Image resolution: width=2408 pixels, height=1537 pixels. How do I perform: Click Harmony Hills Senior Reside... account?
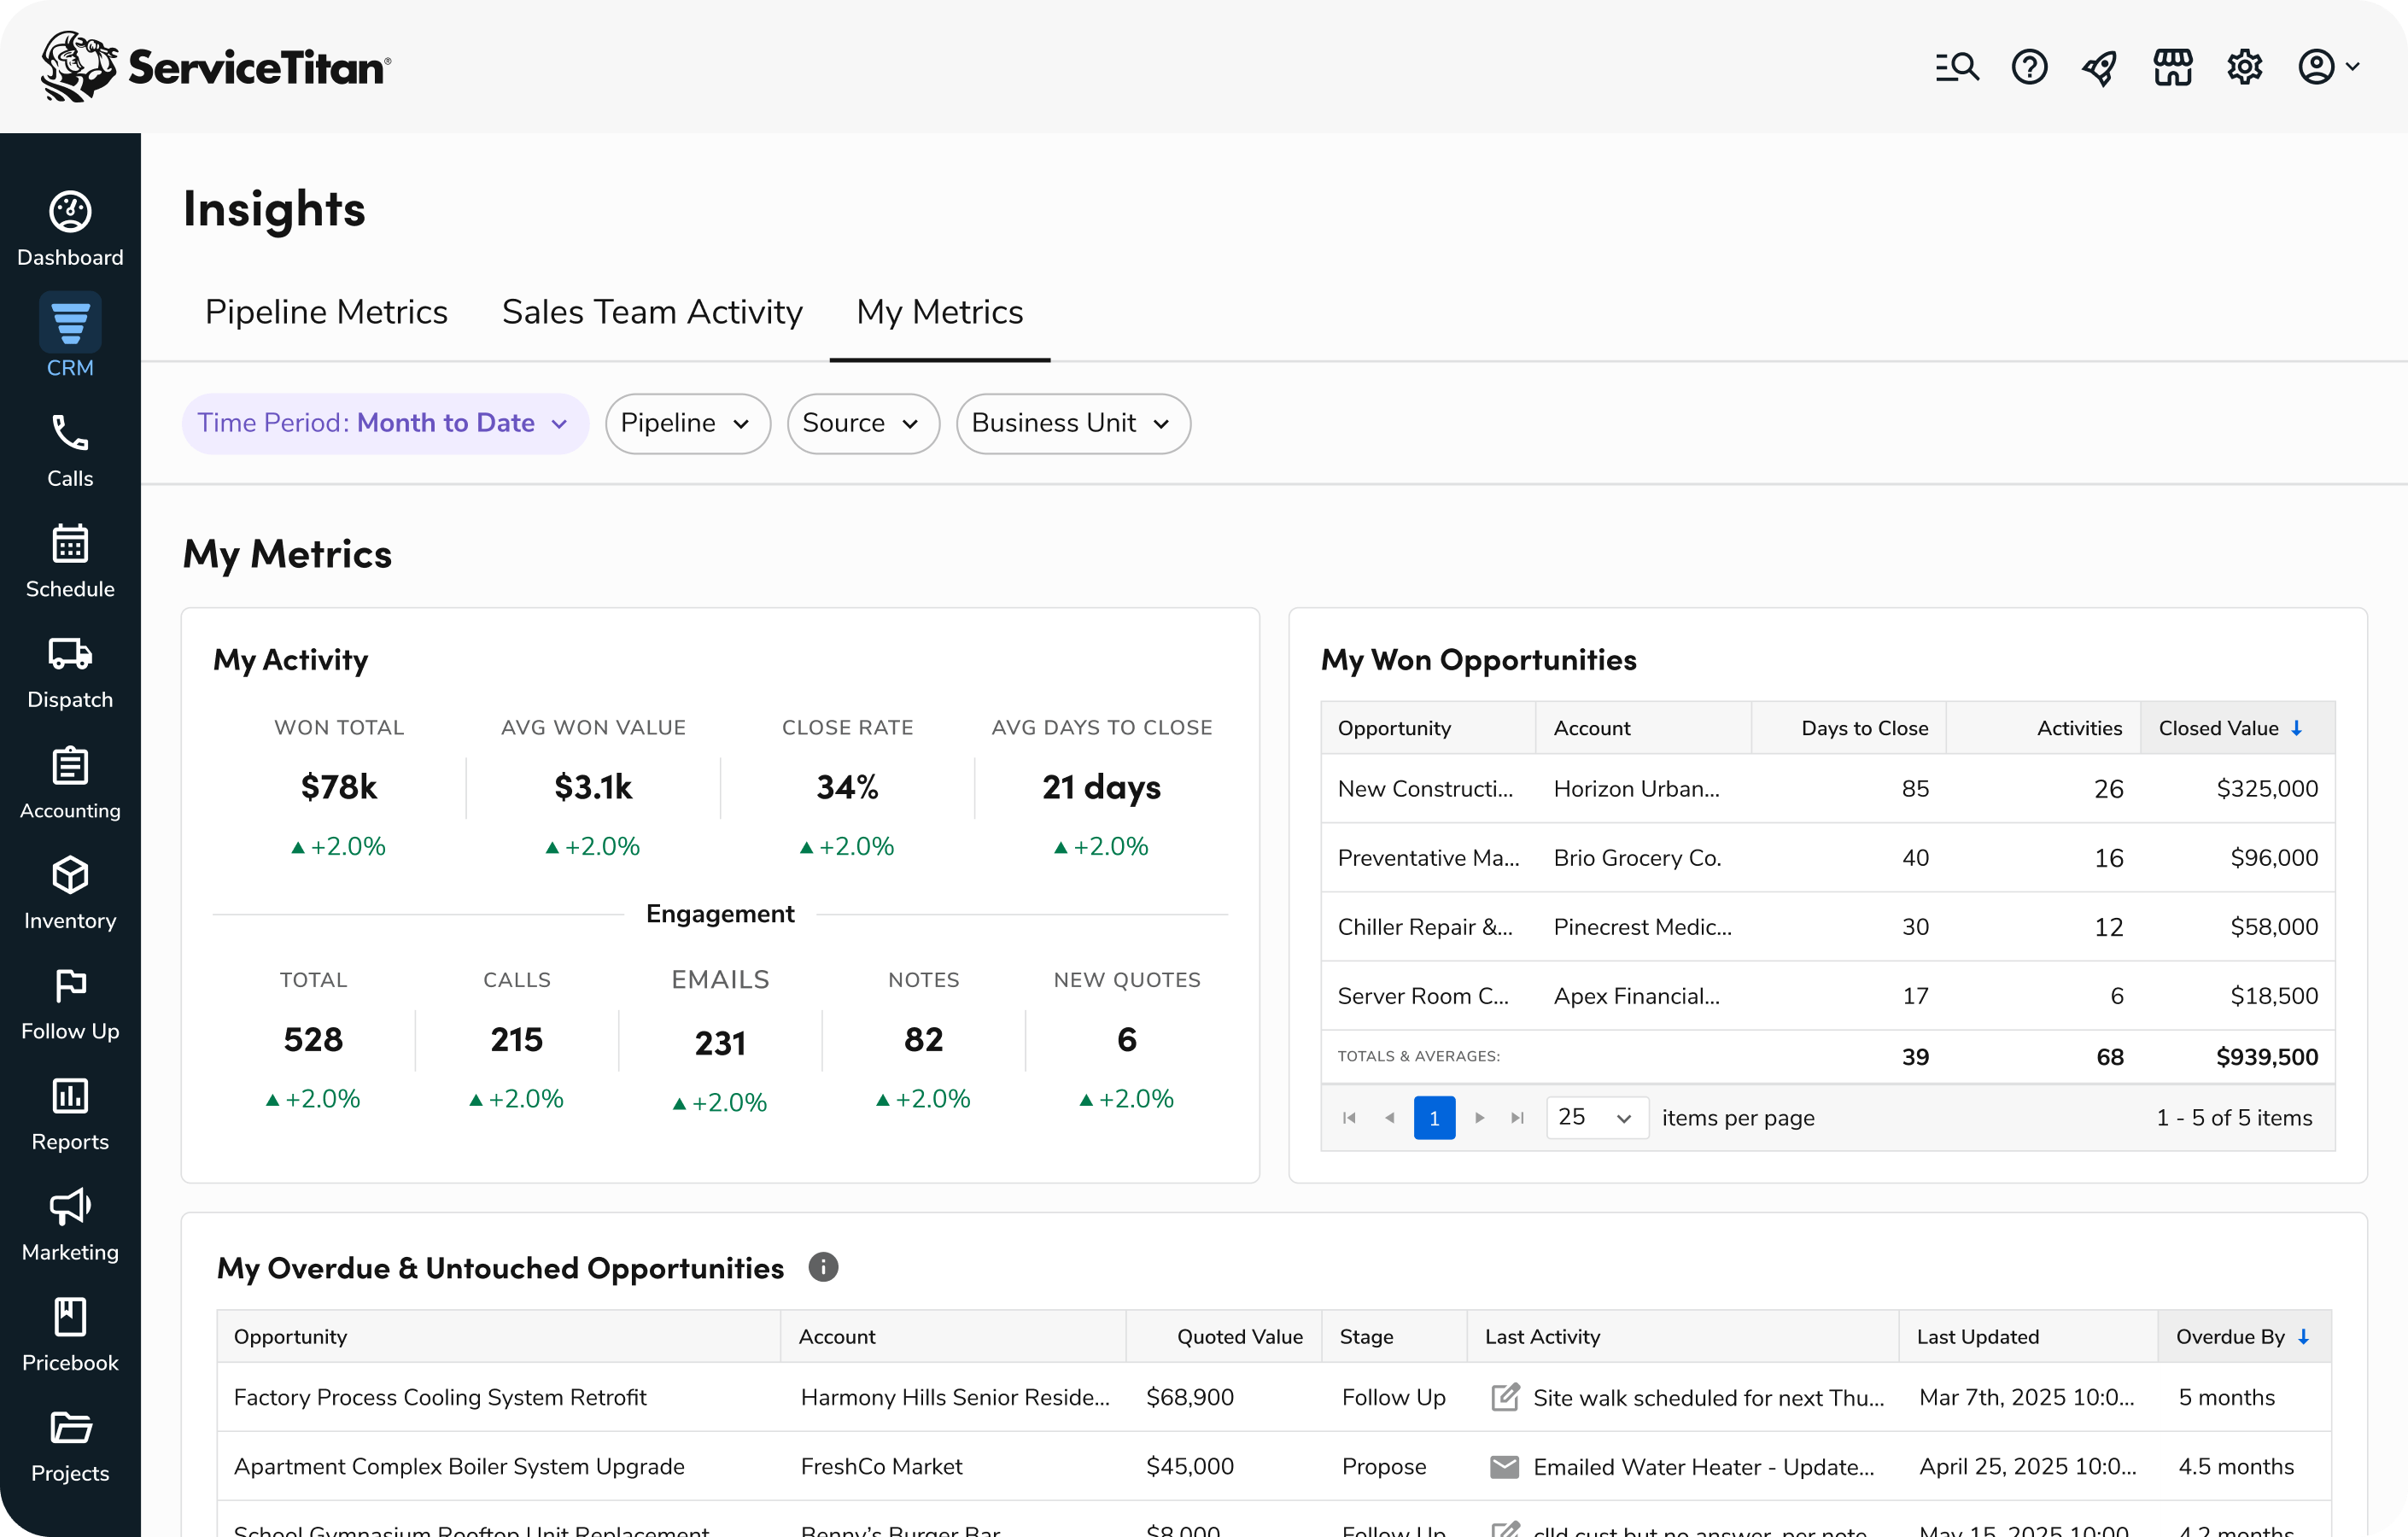click(955, 1397)
